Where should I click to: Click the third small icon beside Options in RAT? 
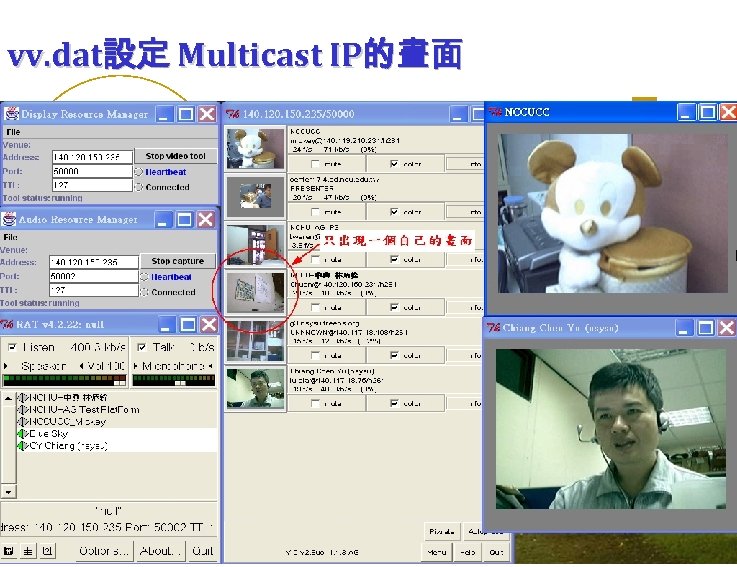[x=47, y=551]
